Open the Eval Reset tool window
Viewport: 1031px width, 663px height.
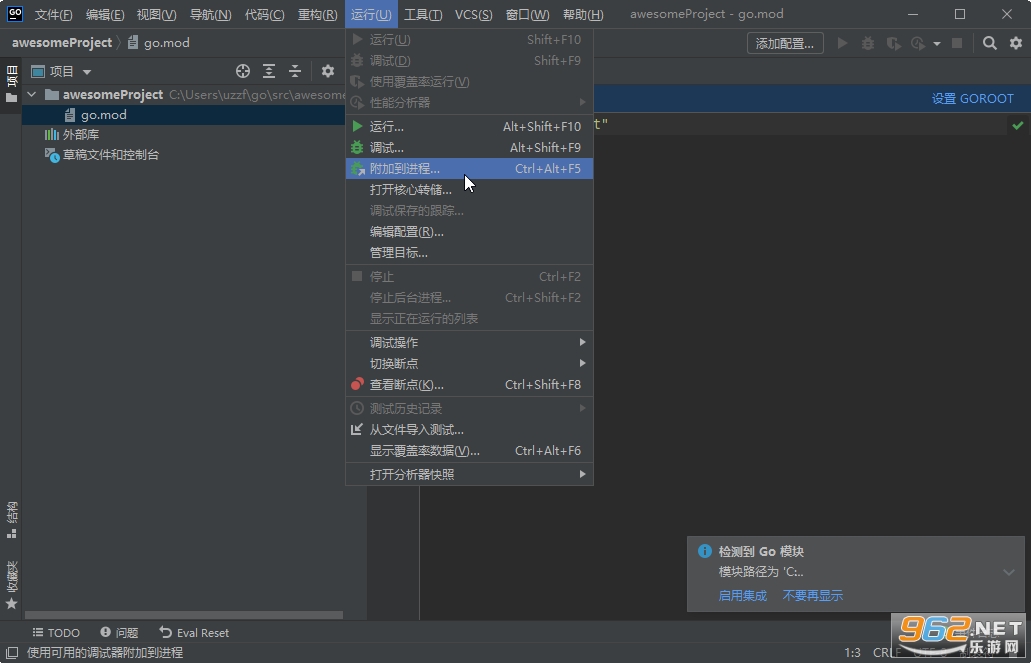tap(194, 633)
